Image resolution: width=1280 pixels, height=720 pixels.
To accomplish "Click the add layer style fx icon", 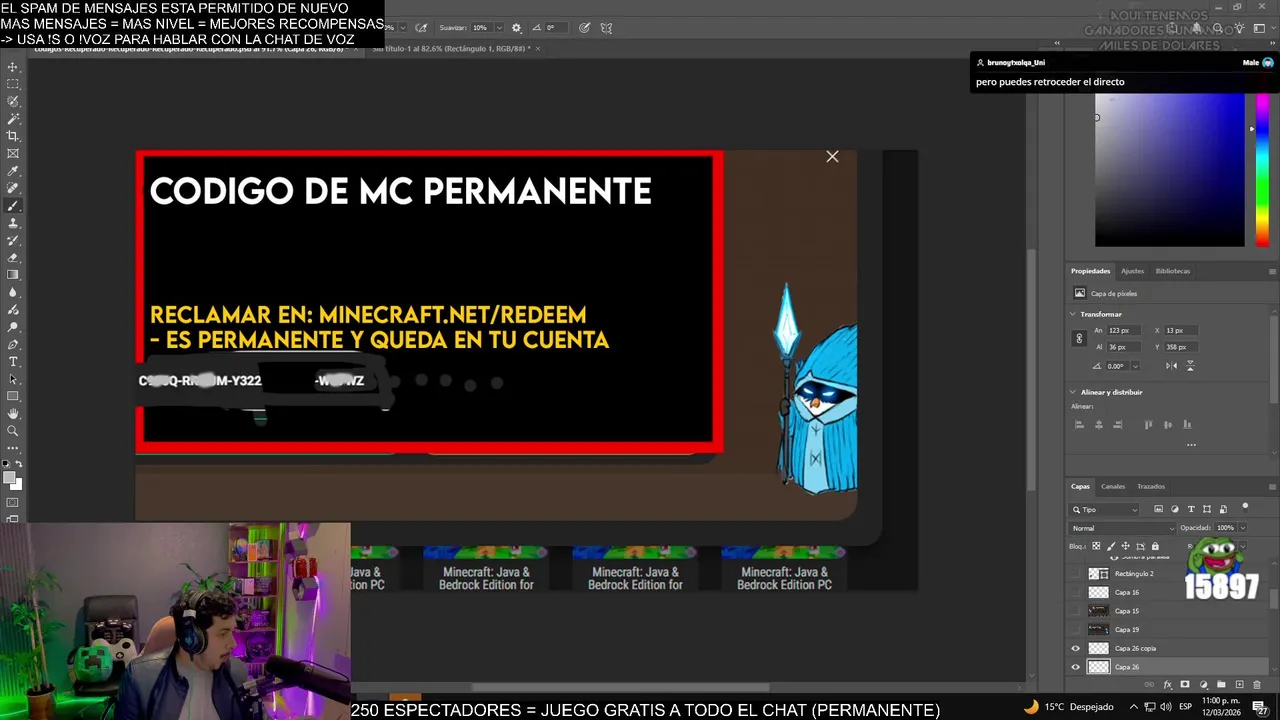I will coord(1167,684).
